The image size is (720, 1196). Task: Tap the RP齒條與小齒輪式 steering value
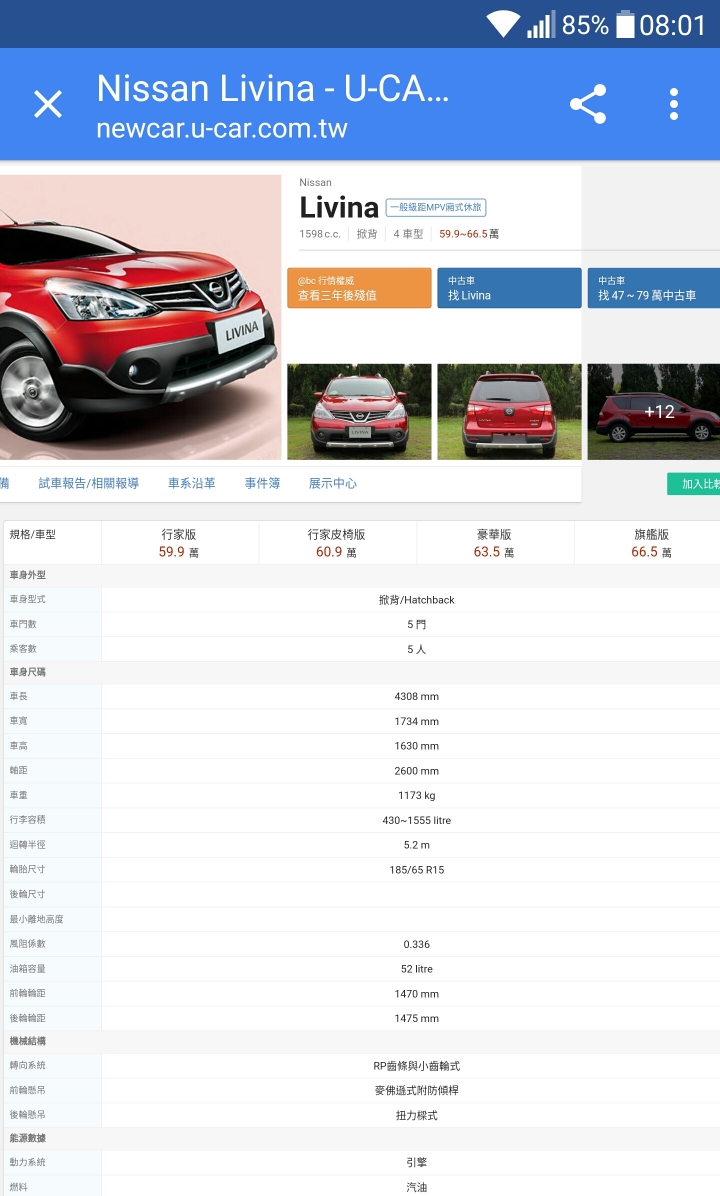click(416, 1066)
